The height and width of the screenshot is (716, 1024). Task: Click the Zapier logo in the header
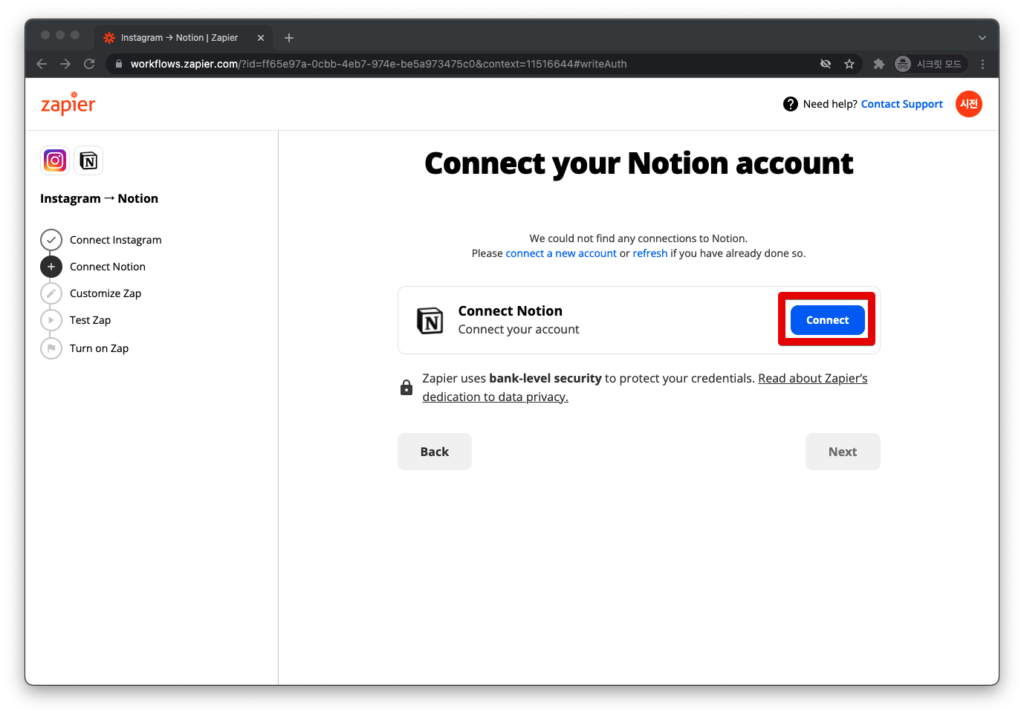tap(68, 104)
